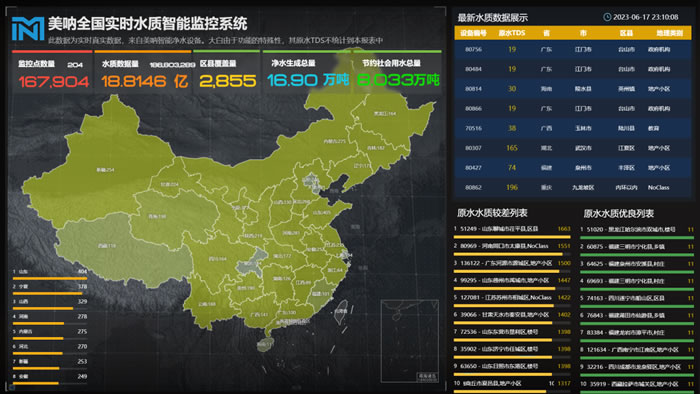Select device row 80862 from 重庆
This screenshot has width=700, height=394.
(x=573, y=187)
